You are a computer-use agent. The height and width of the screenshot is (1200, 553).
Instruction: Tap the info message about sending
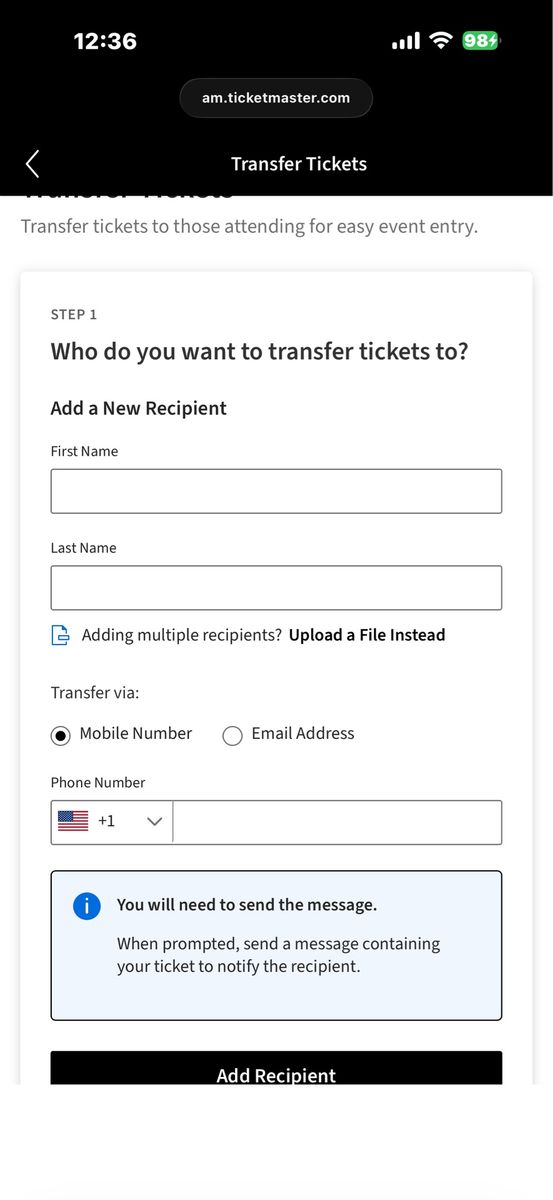(276, 945)
